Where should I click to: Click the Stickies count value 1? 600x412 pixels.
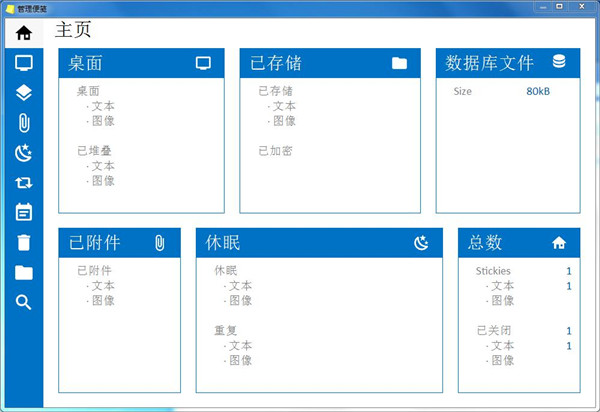569,271
